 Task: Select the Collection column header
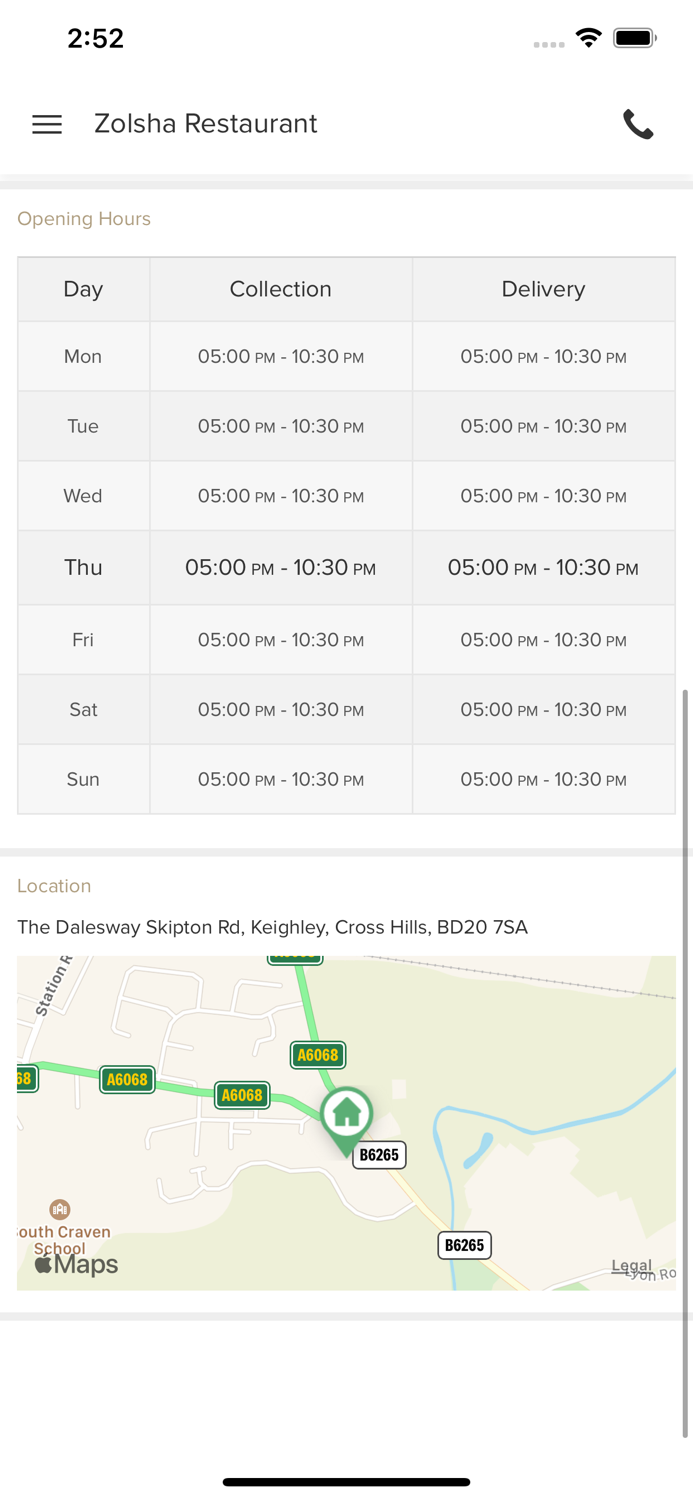280,289
